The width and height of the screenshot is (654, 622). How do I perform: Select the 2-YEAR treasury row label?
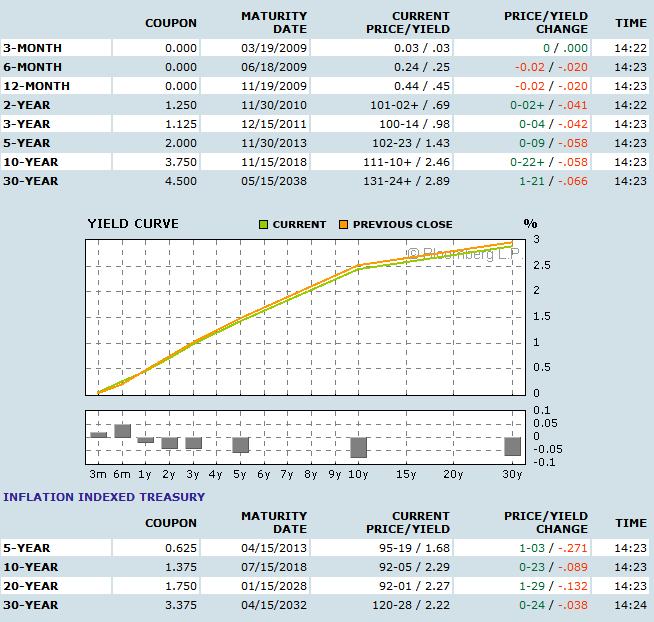pyautogui.click(x=27, y=105)
